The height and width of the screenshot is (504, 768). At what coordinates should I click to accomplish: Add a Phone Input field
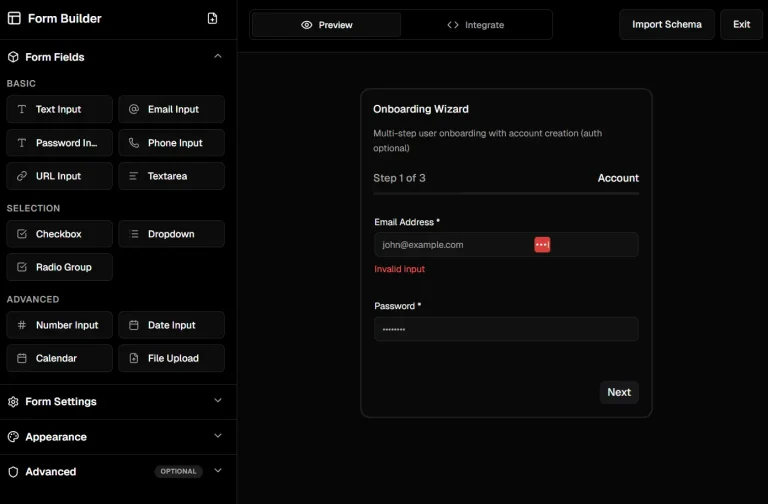click(172, 143)
